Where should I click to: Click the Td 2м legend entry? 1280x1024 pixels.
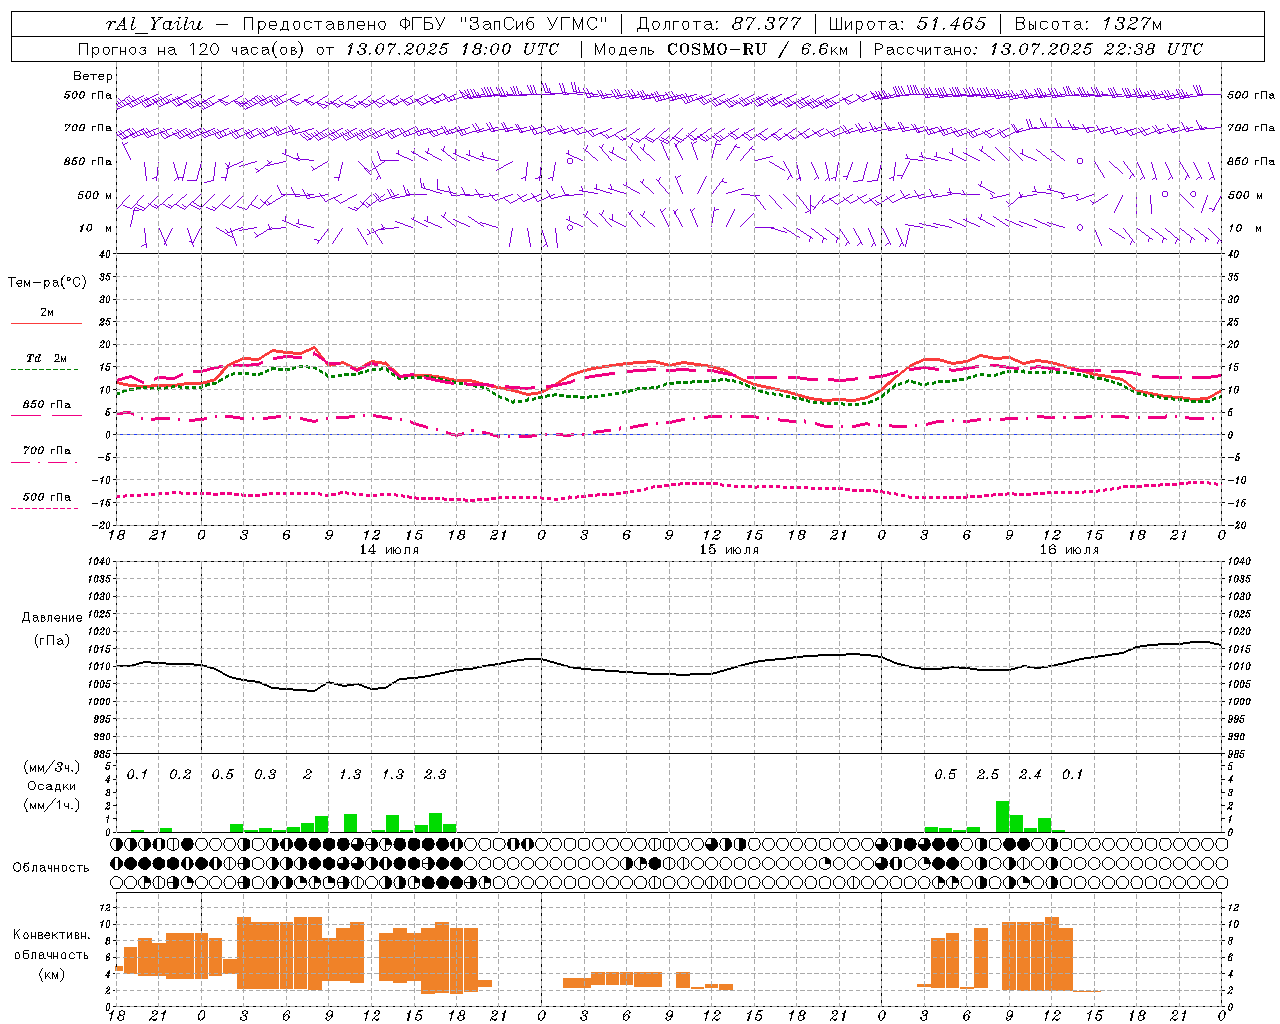(x=47, y=358)
